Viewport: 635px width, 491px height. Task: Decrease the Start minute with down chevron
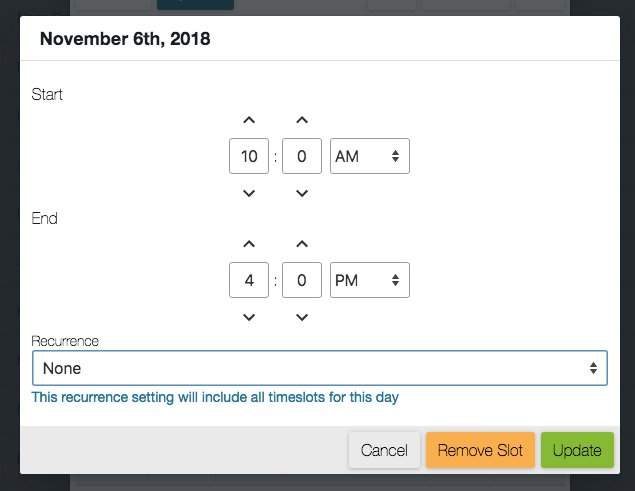click(302, 193)
